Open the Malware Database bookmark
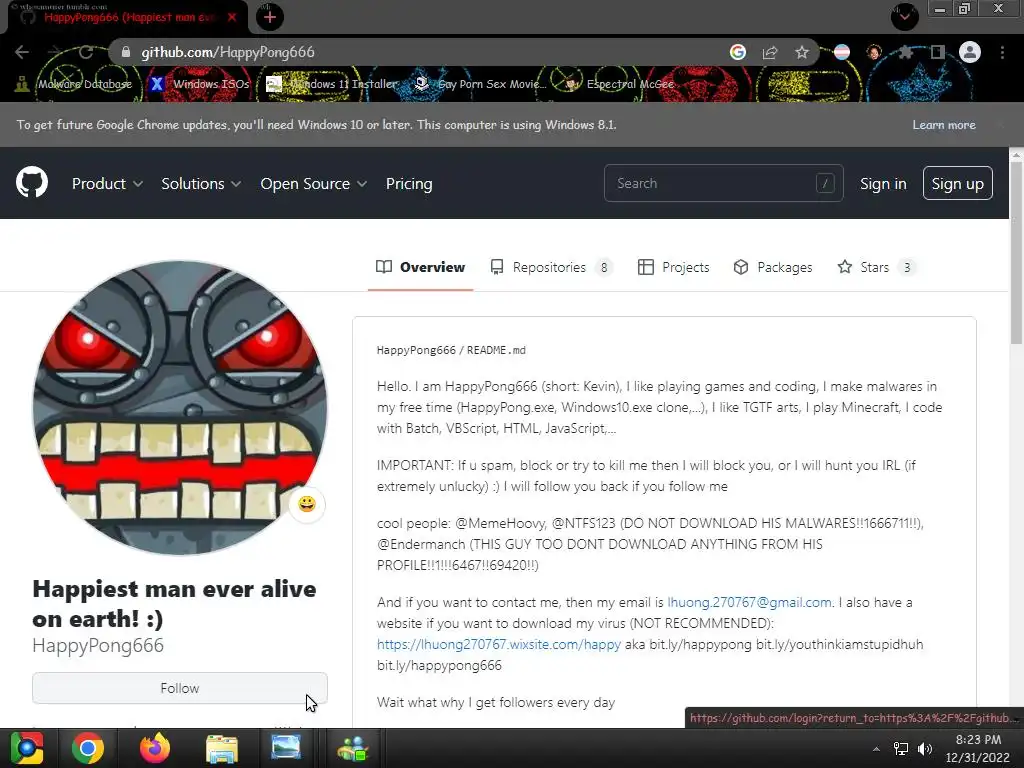The height and width of the screenshot is (768, 1024). [x=75, y=84]
